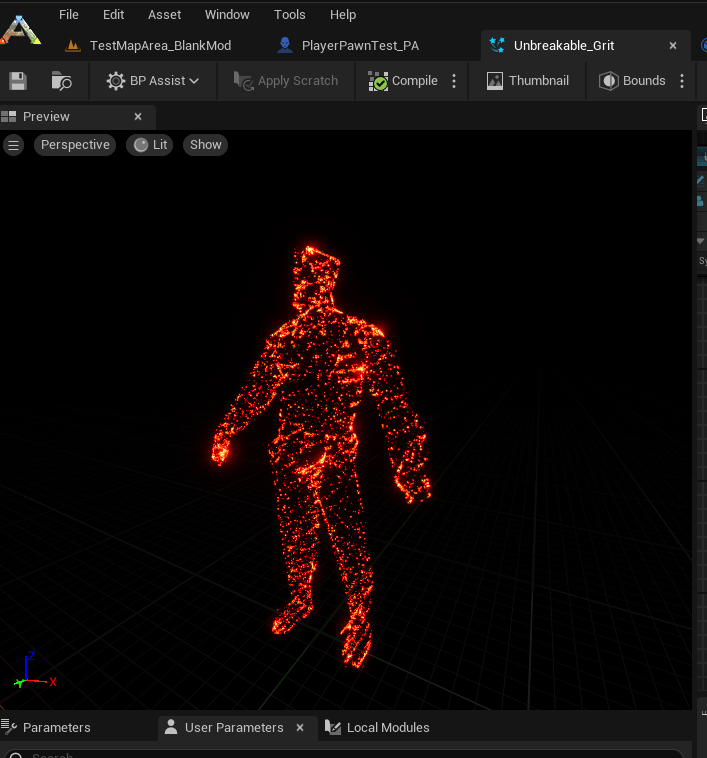Open the Lit view mode dropdown
Viewport: 707px width, 758px height.
pos(149,145)
